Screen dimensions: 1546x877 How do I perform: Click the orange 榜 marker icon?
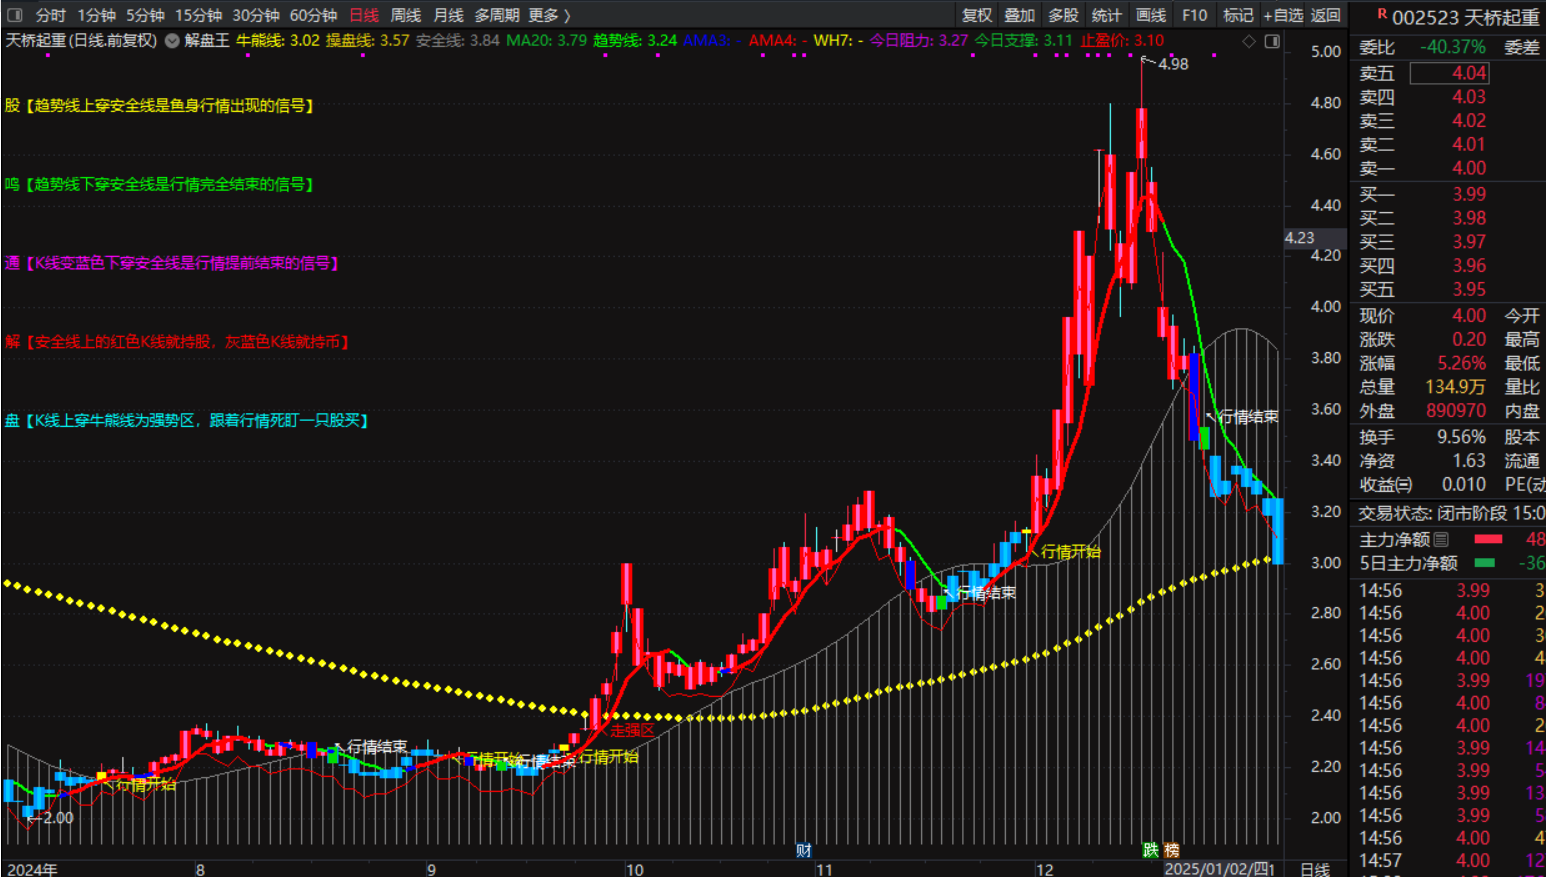pyautogui.click(x=1171, y=850)
